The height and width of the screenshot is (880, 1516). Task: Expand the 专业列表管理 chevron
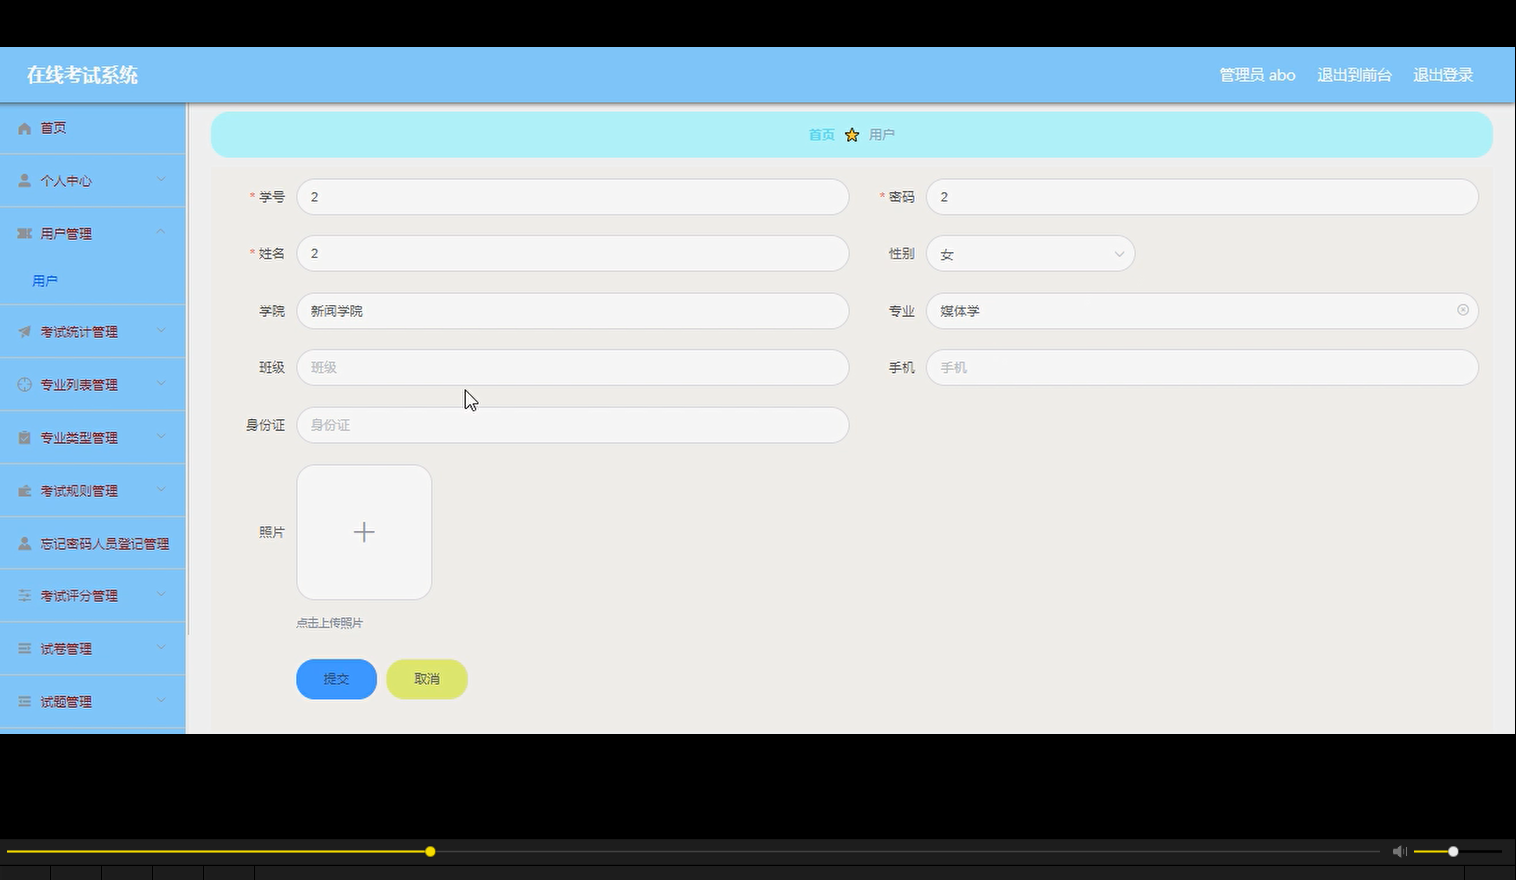click(x=161, y=384)
